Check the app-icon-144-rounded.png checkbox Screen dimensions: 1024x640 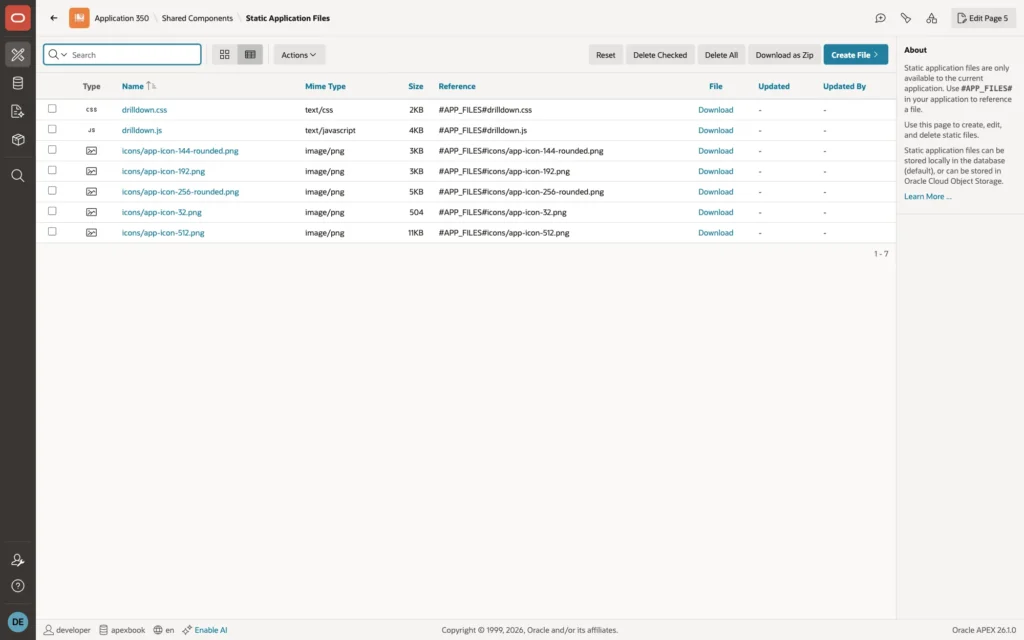tap(52, 150)
